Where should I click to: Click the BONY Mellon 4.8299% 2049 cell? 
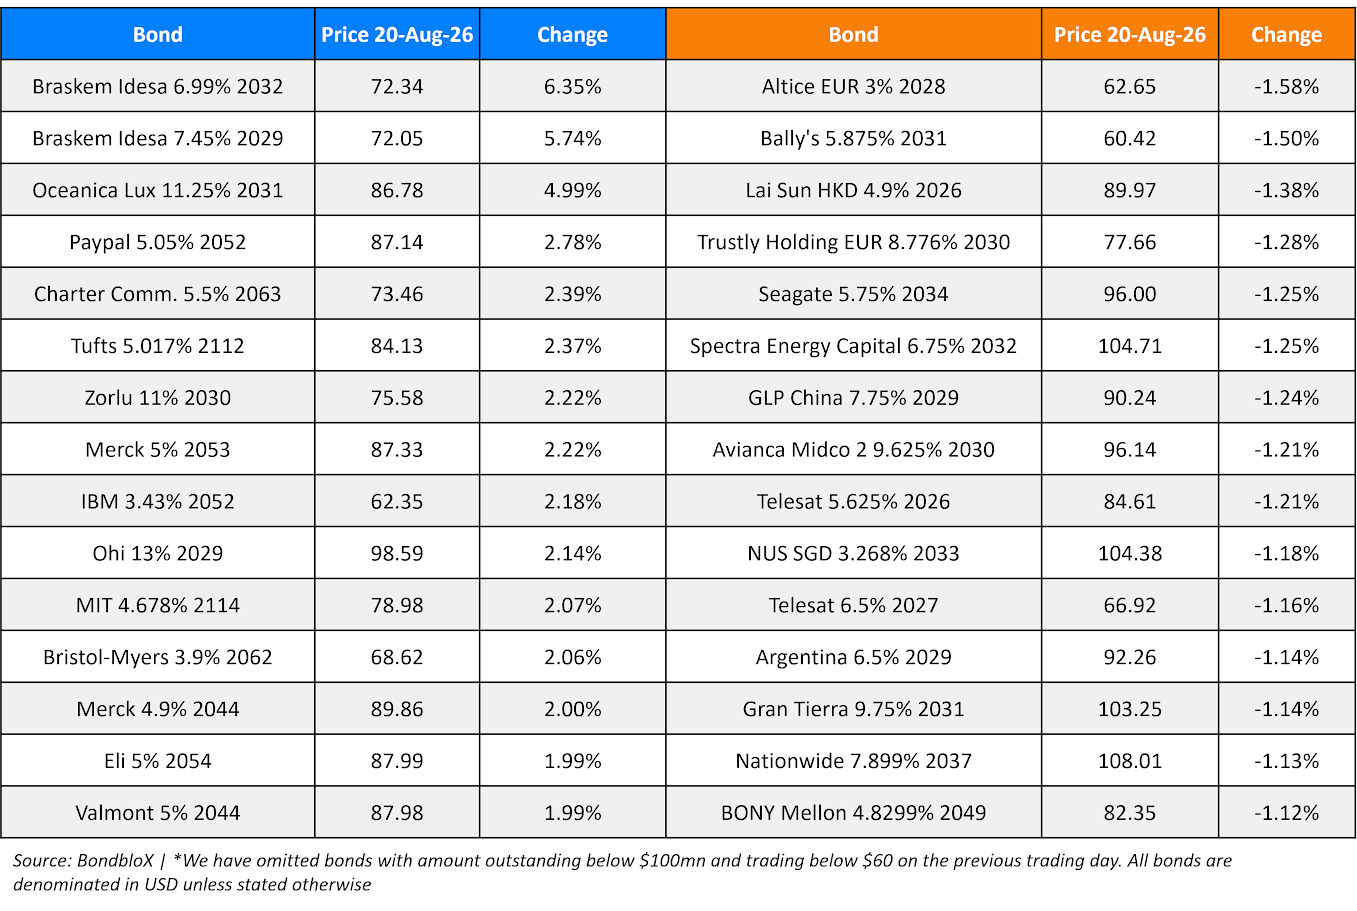(853, 813)
